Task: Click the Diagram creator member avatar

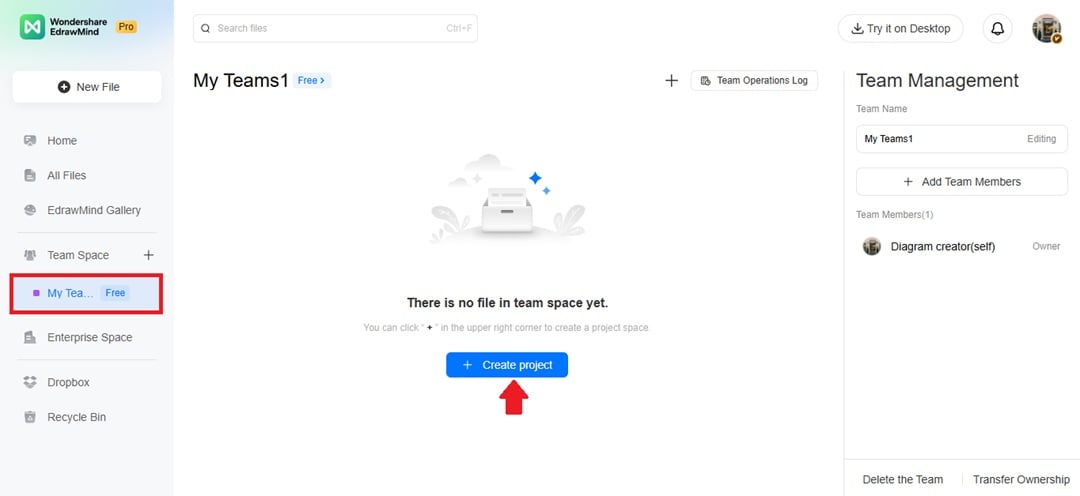Action: [872, 247]
